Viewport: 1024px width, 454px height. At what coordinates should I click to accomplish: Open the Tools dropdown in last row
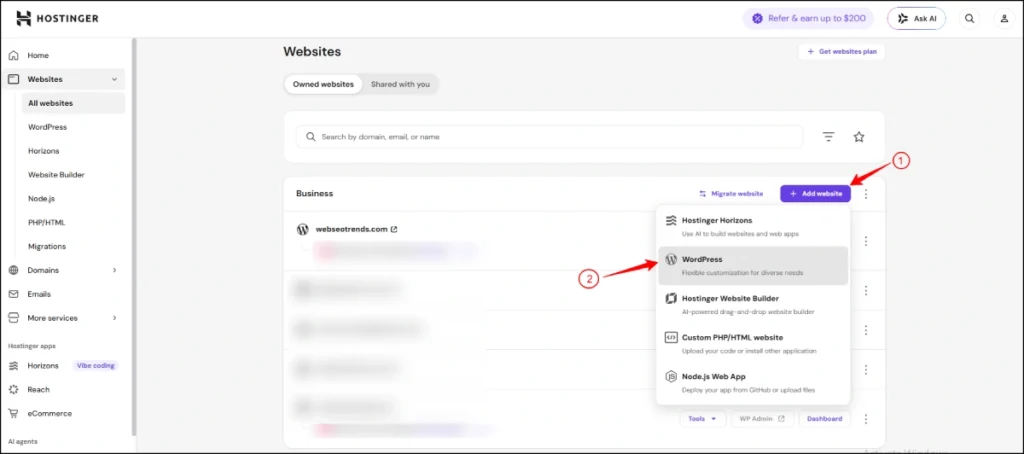pyautogui.click(x=703, y=419)
